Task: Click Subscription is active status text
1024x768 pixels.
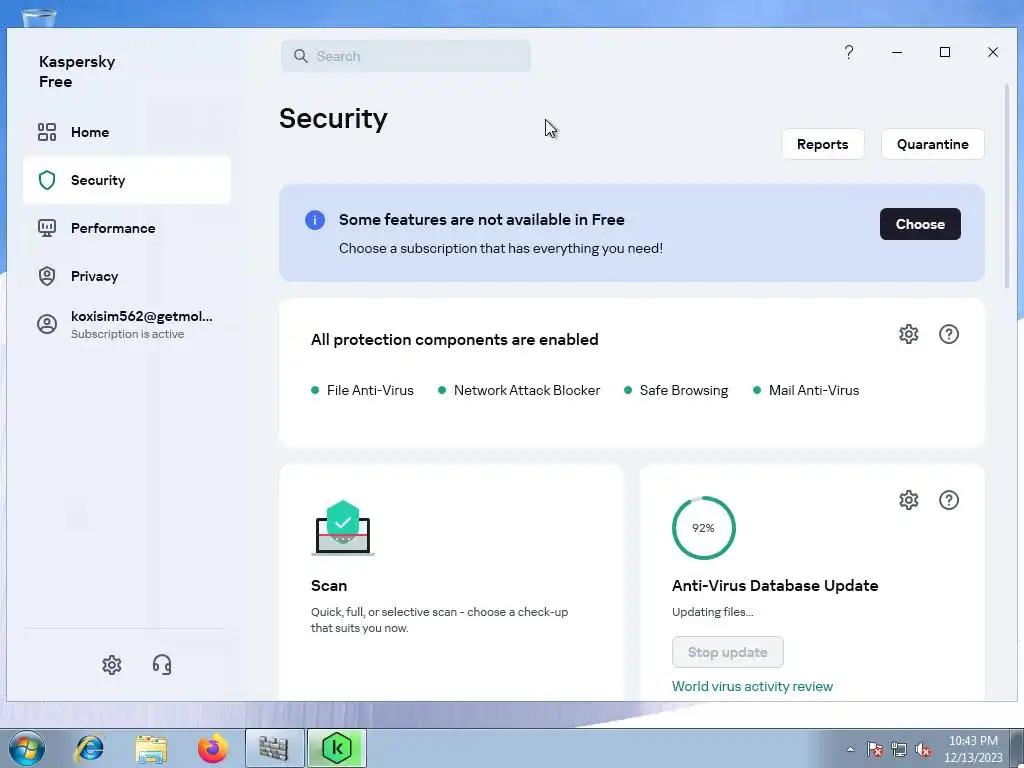Action: 127,334
